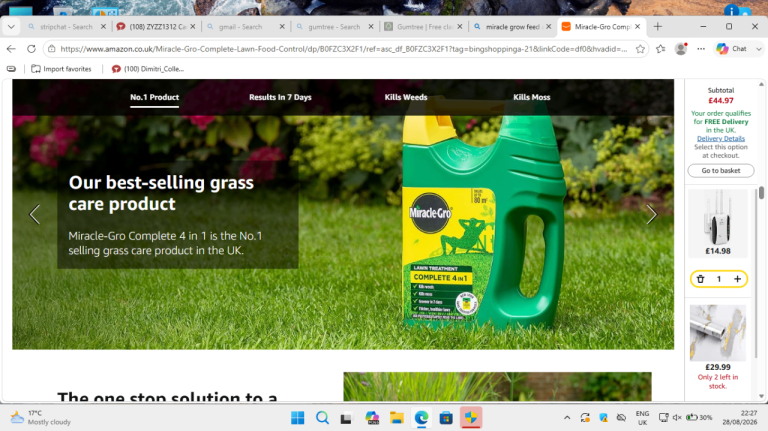Viewport: 768px width, 431px height.
Task: Click the favorites bar toggle icon
Action: (x=11, y=69)
